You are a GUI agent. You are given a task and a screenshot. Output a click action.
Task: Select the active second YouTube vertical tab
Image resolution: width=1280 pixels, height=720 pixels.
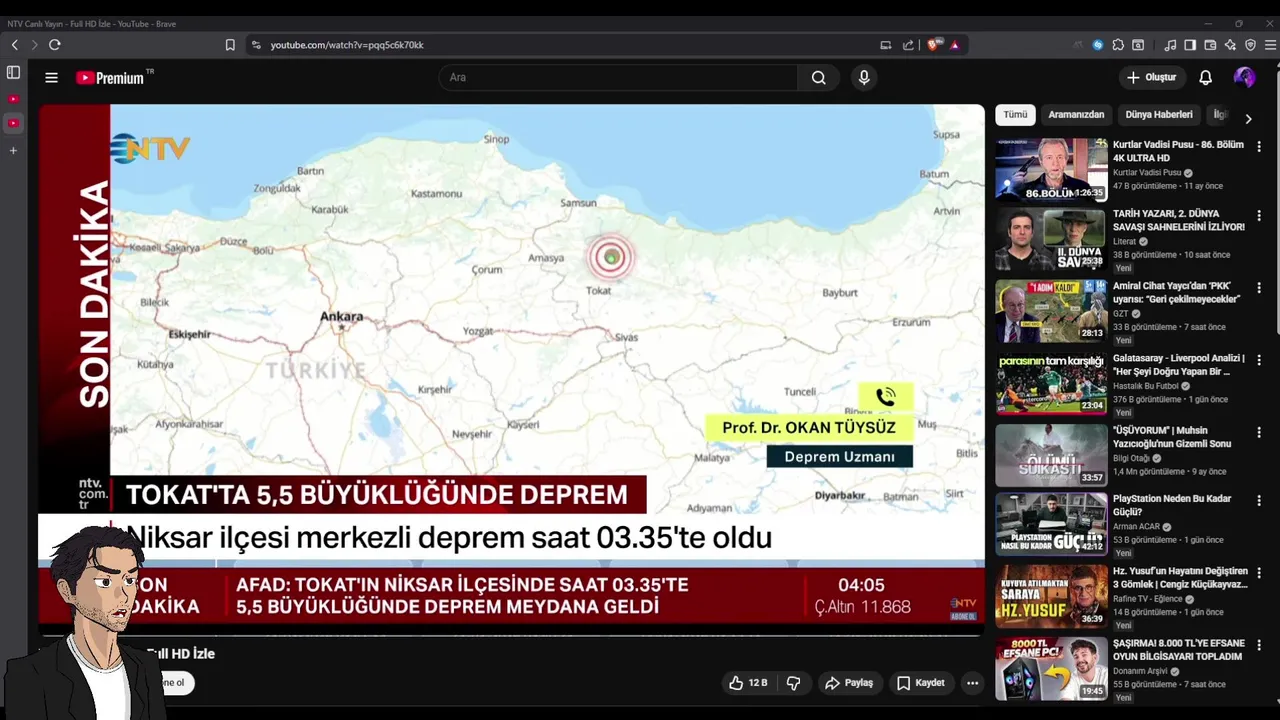(x=13, y=123)
